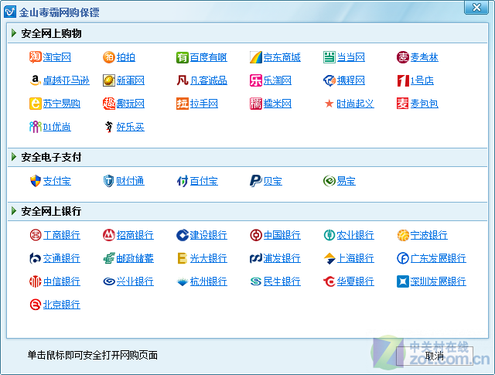Screen dimensions: 495x375
Task: Click the 财付通 shield icon
Action: (x=109, y=181)
